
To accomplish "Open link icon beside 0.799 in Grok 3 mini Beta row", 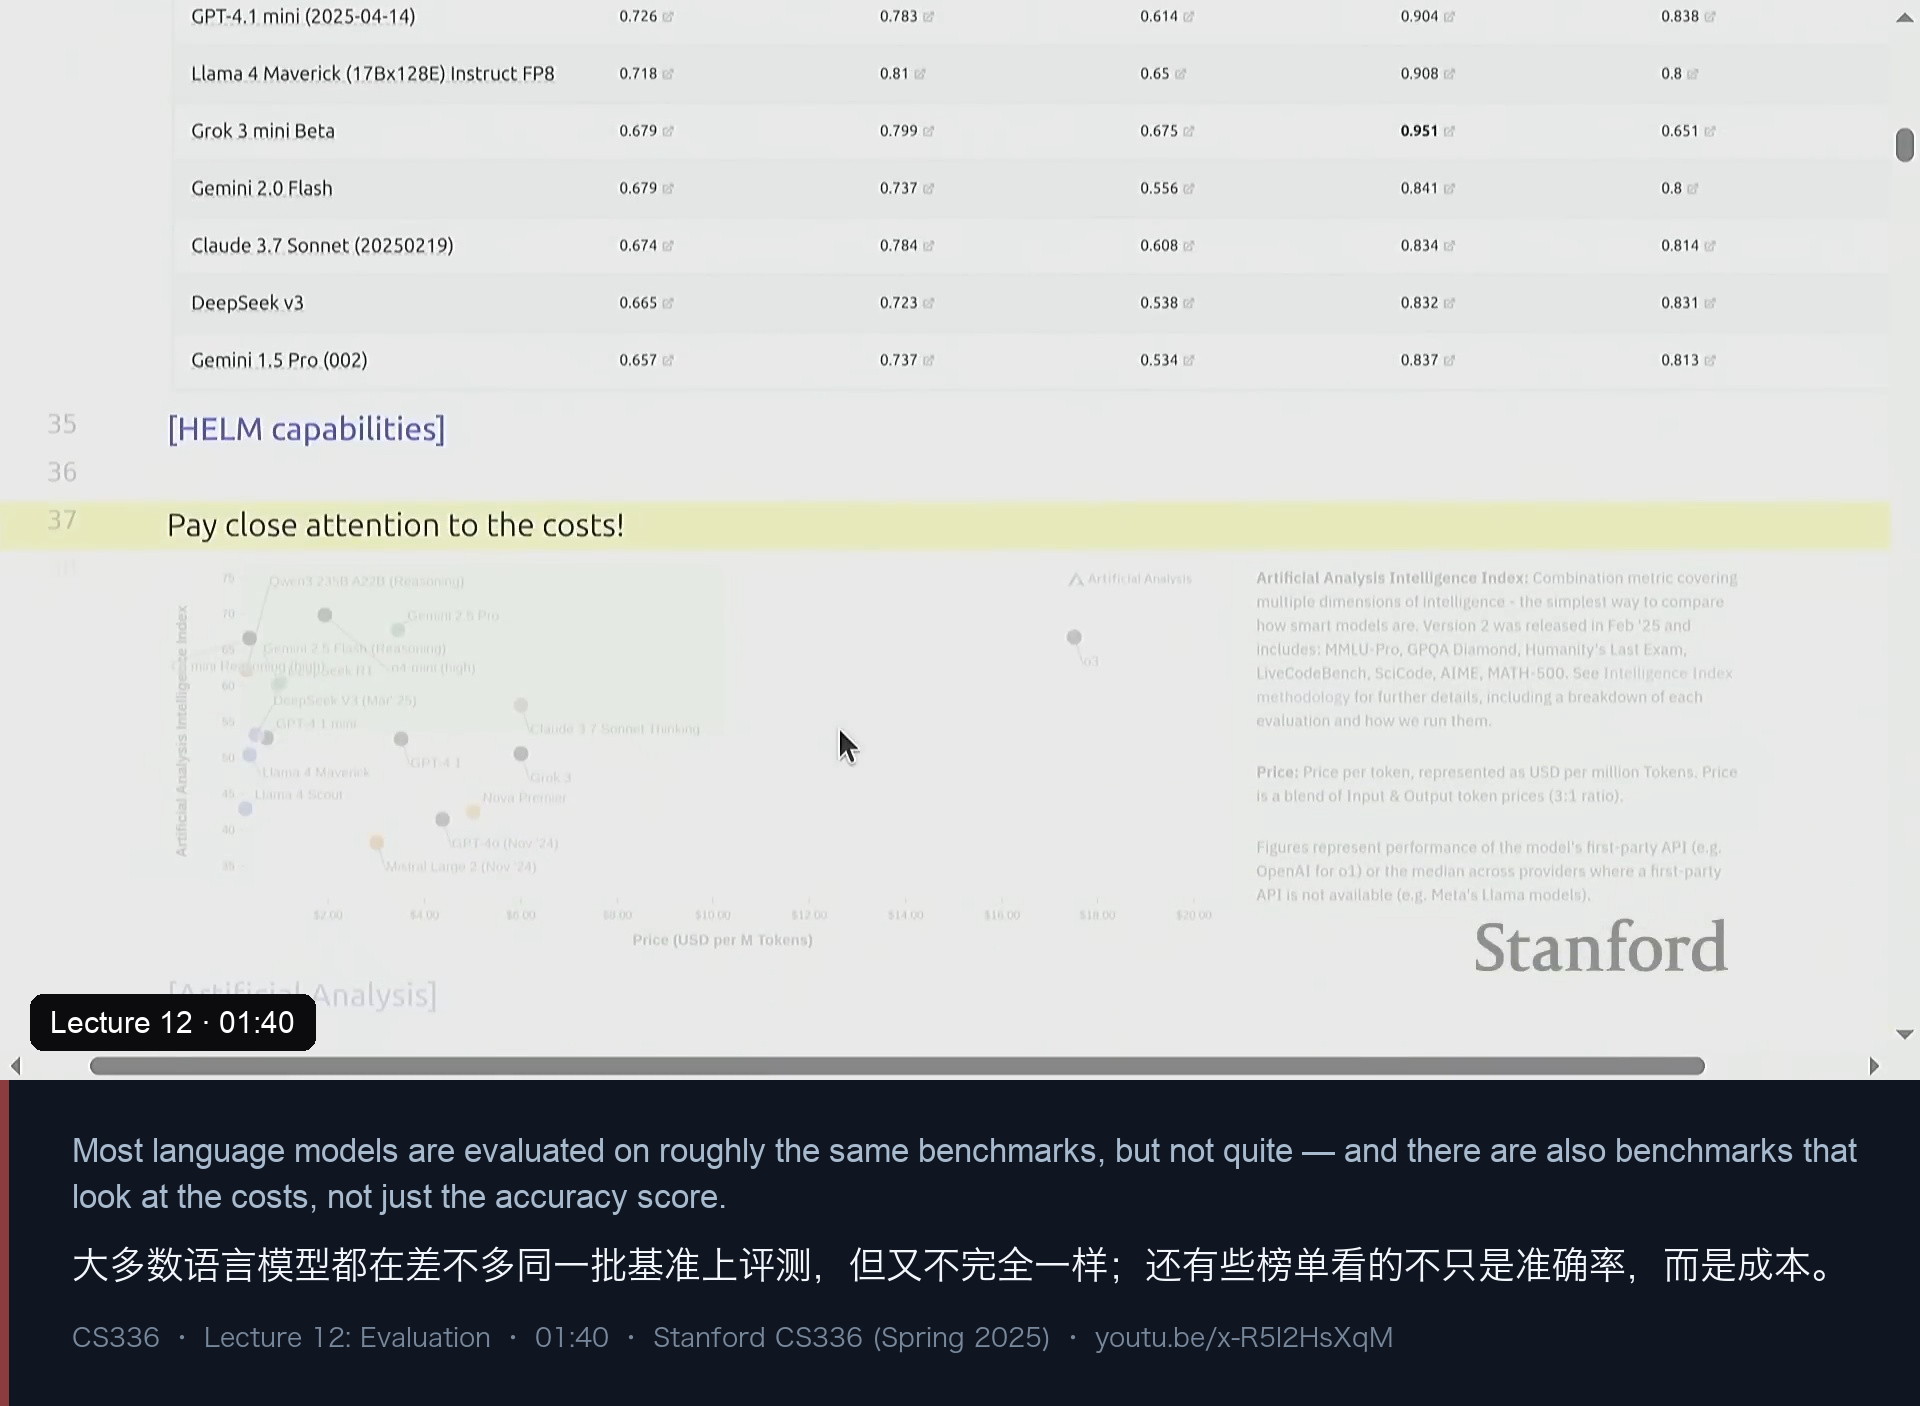I will tap(929, 131).
